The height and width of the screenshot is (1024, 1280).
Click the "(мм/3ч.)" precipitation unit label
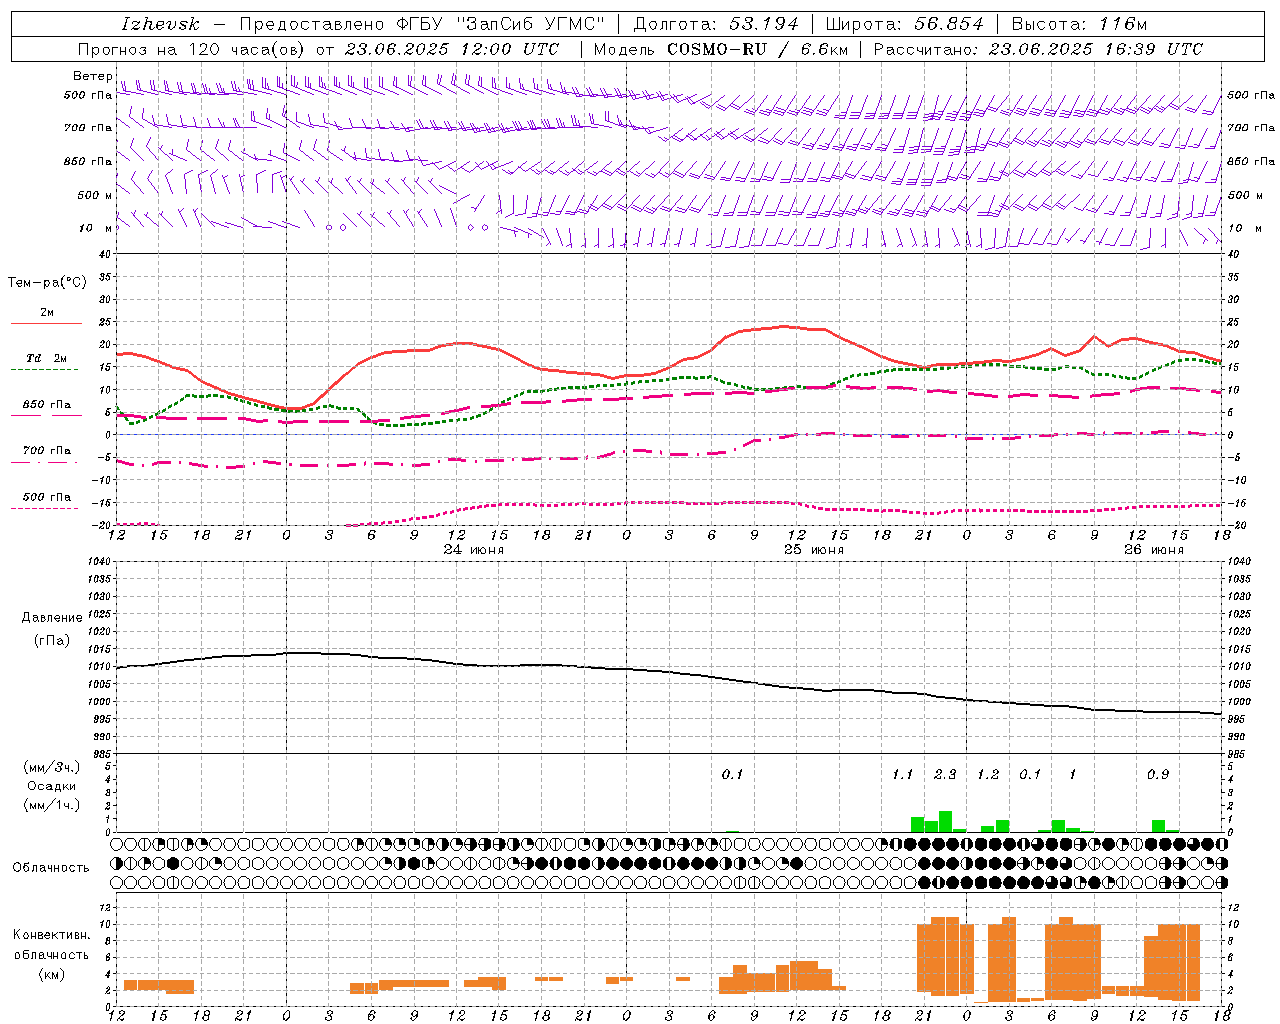[52, 767]
